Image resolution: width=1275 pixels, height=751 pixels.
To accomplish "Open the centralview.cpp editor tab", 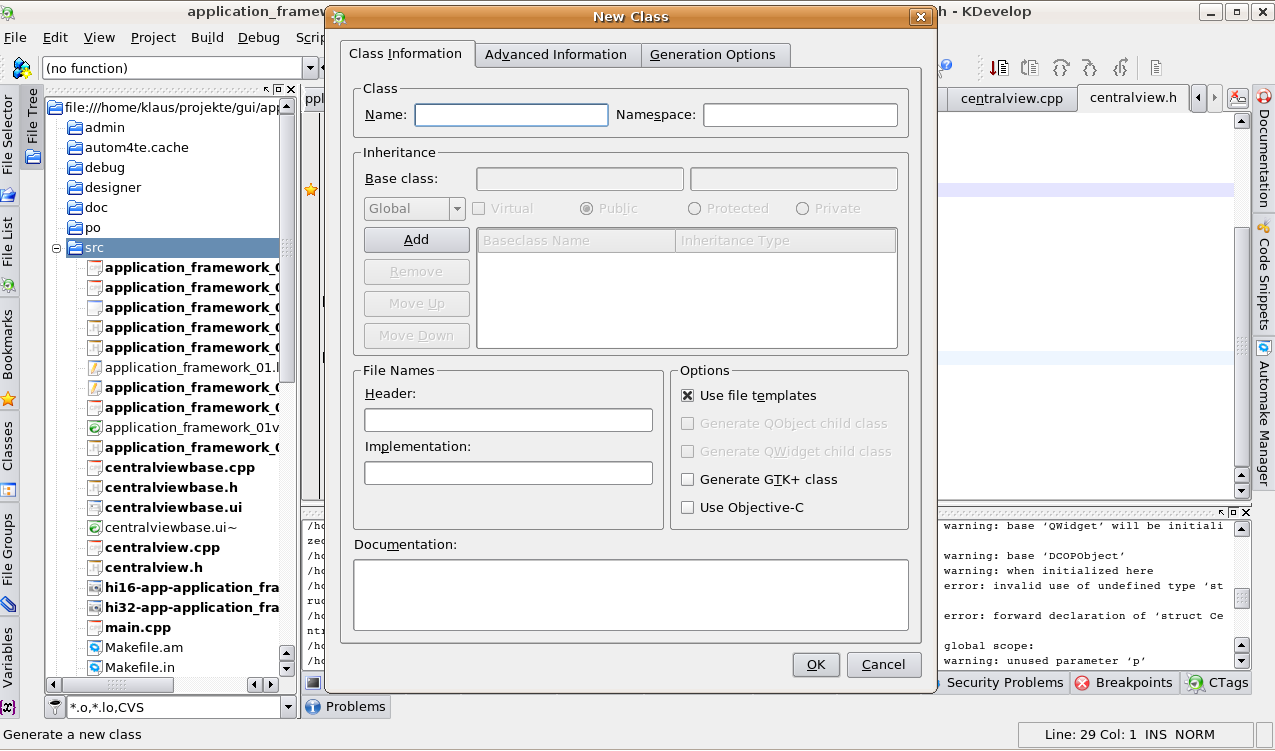I will pos(1012,98).
